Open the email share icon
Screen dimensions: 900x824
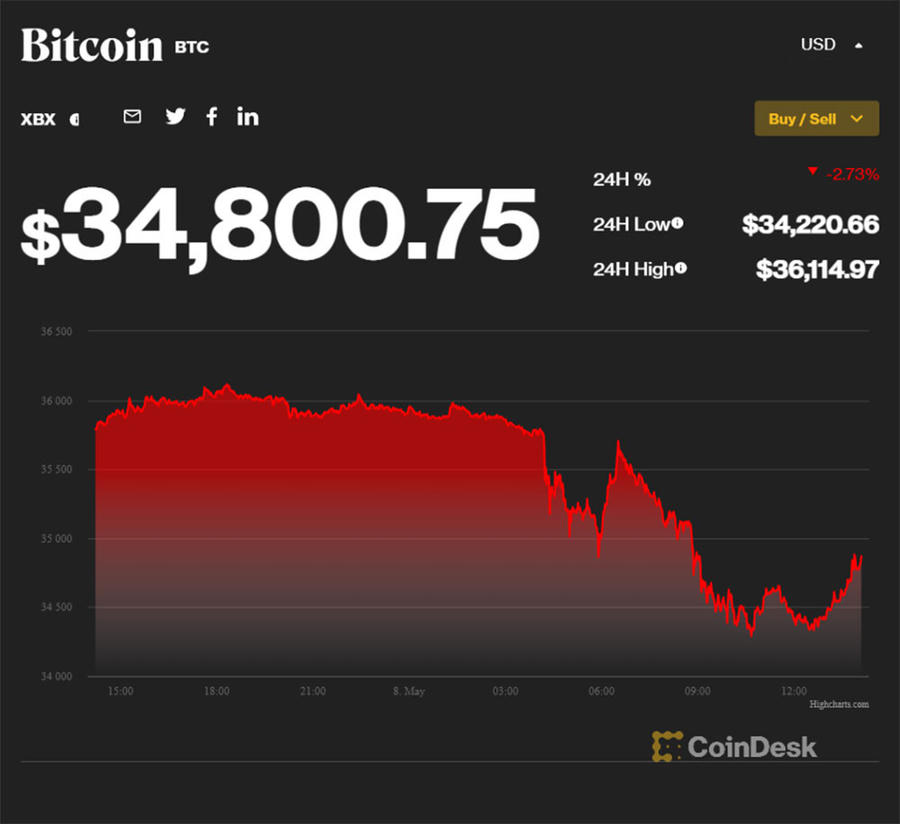point(131,117)
